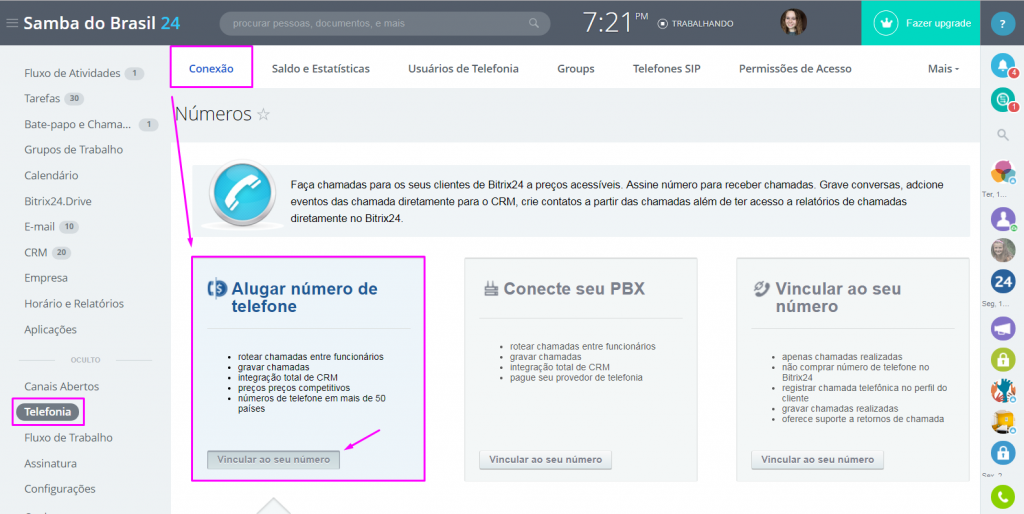The height and width of the screenshot is (514, 1024).
Task: Toggle the OCULTO hidden section label
Action: click(x=86, y=360)
